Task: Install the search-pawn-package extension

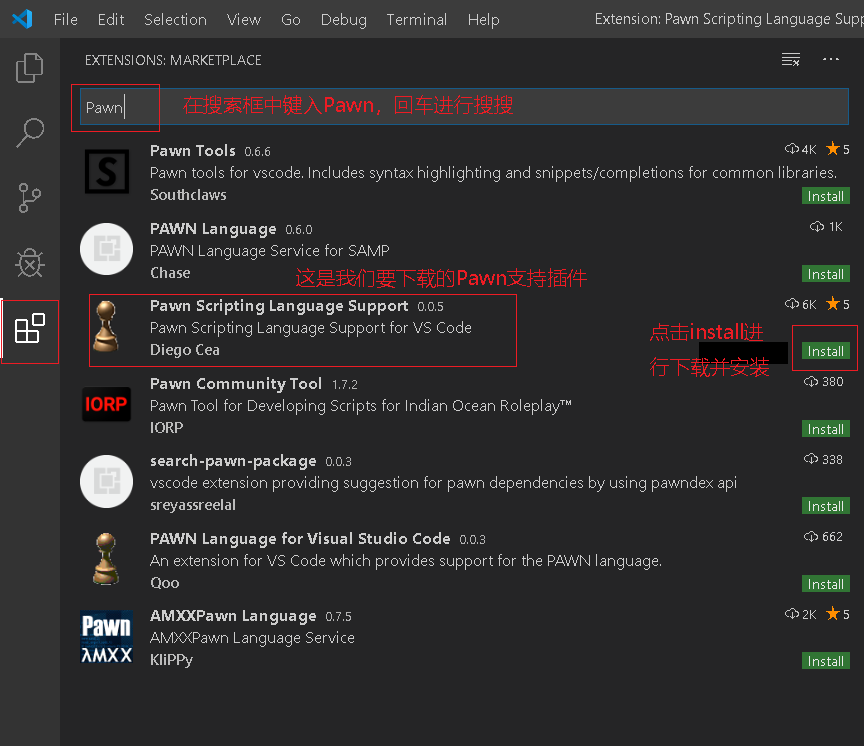Action: [825, 506]
